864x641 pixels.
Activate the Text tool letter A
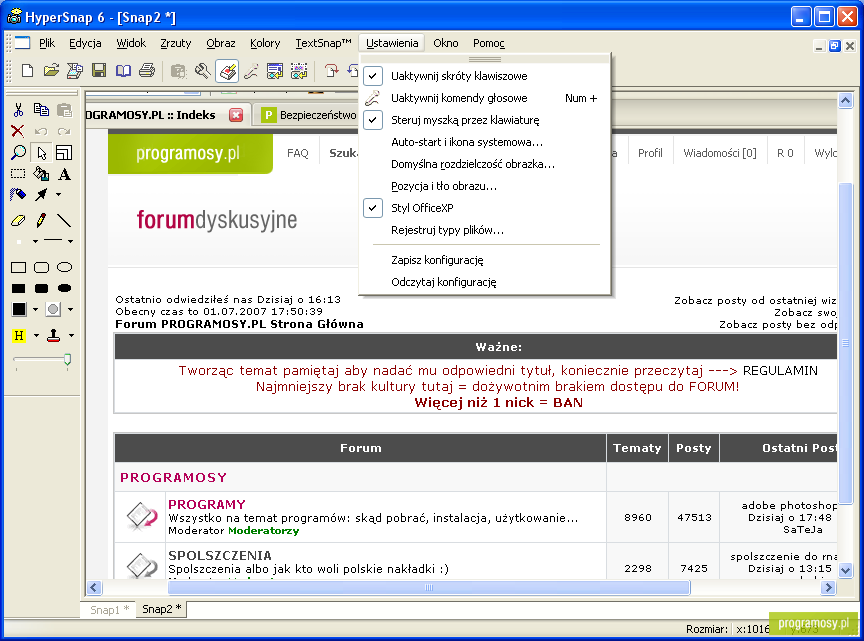click(64, 174)
